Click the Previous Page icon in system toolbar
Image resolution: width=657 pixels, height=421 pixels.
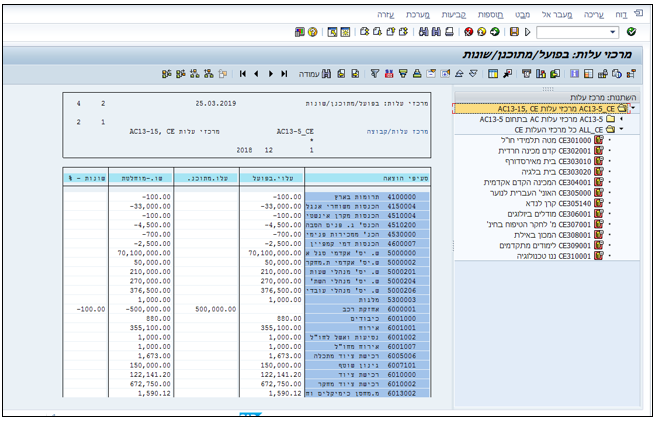click(391, 32)
